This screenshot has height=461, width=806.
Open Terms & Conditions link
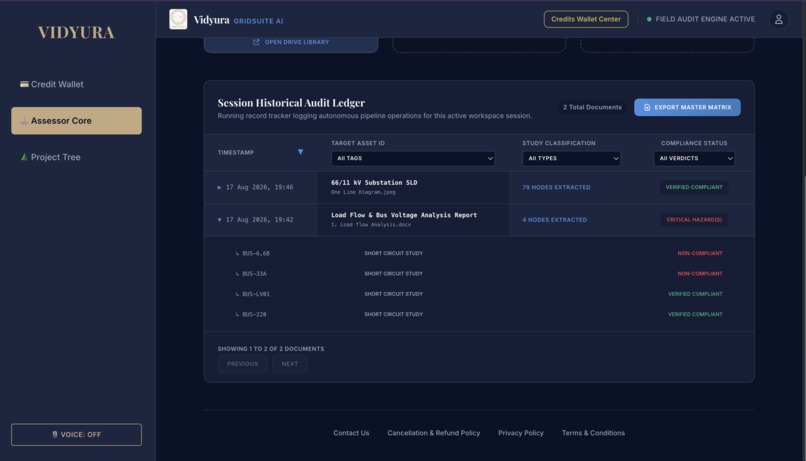tap(593, 433)
